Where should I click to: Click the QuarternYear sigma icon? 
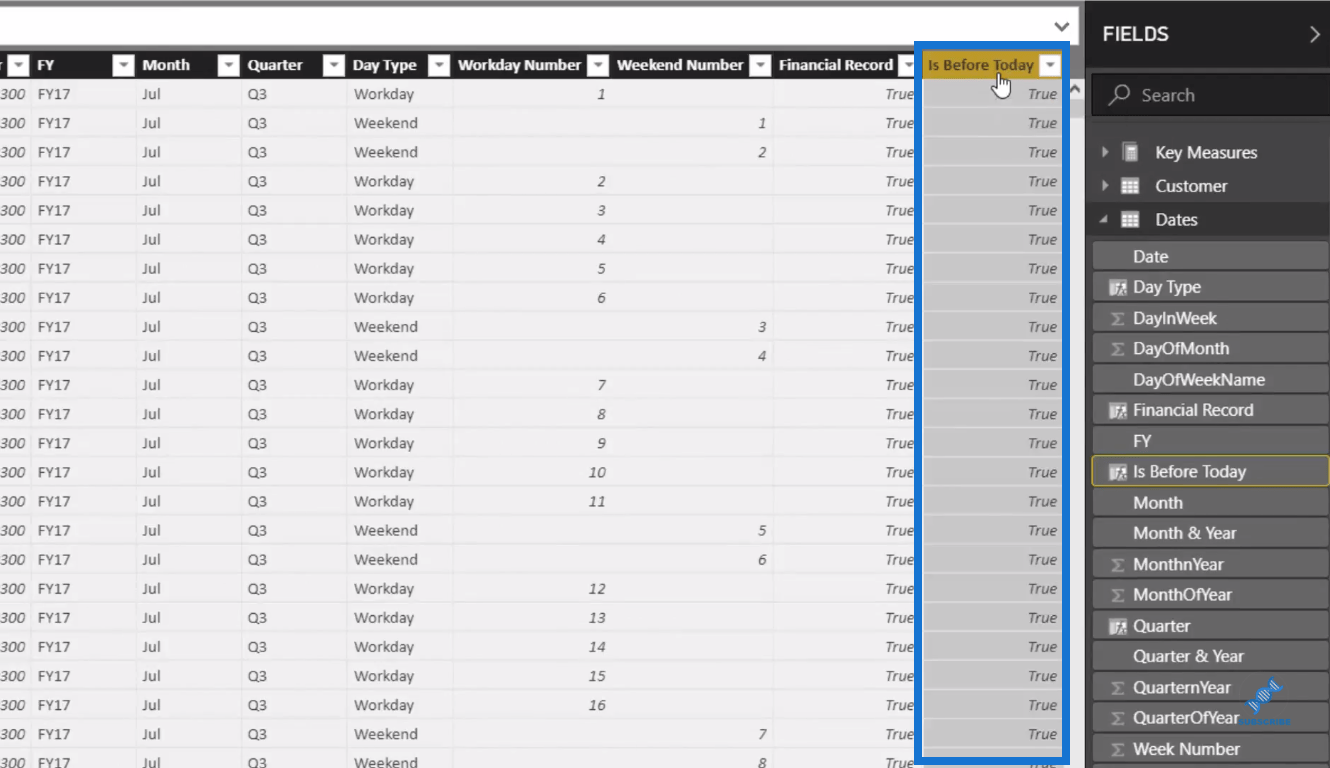tap(1118, 688)
